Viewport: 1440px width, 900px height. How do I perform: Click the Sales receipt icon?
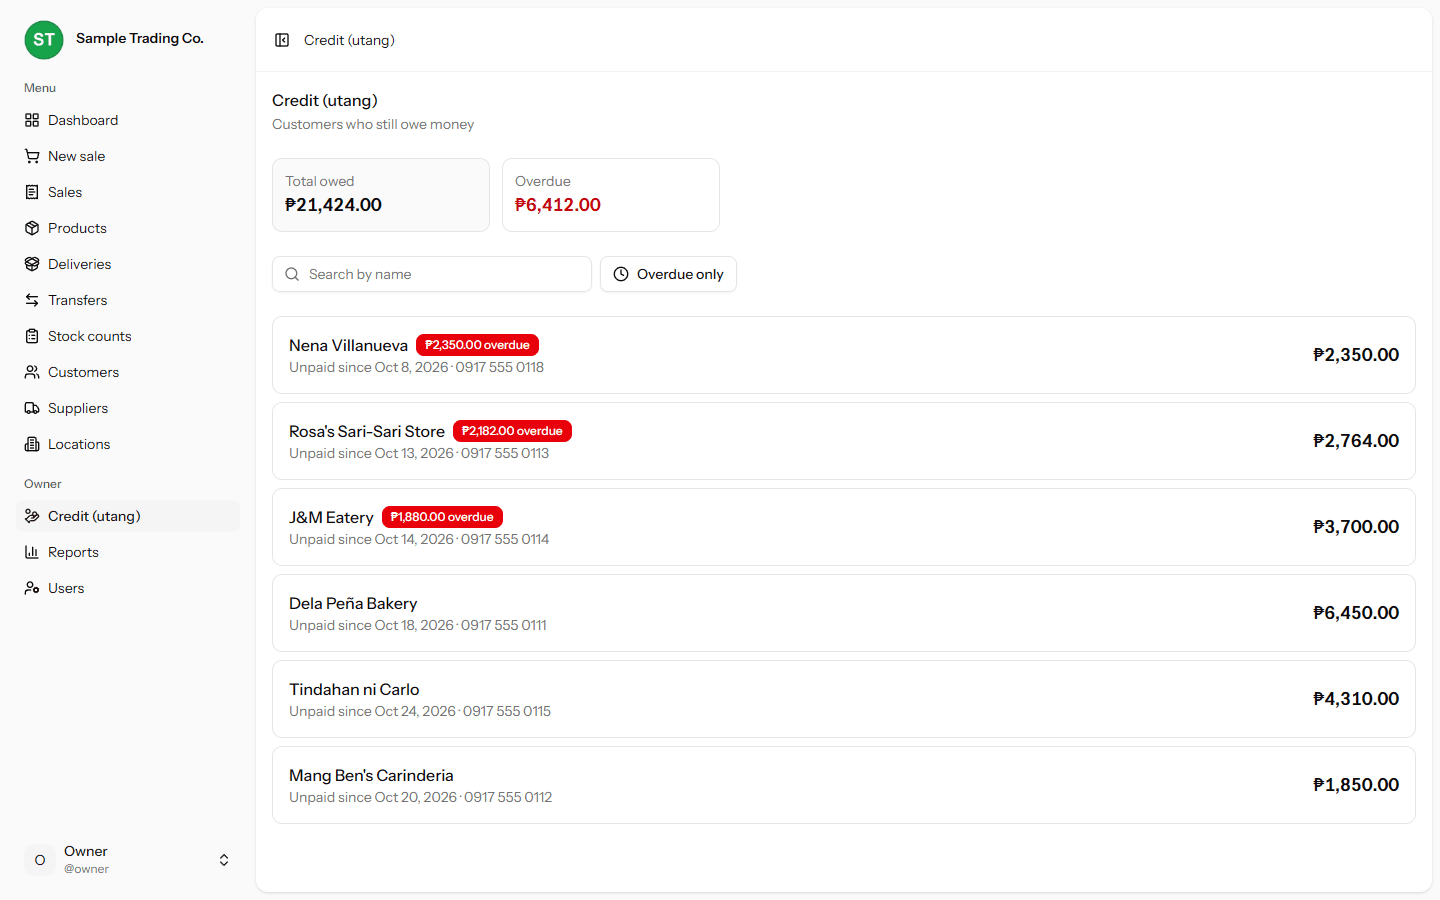click(32, 192)
